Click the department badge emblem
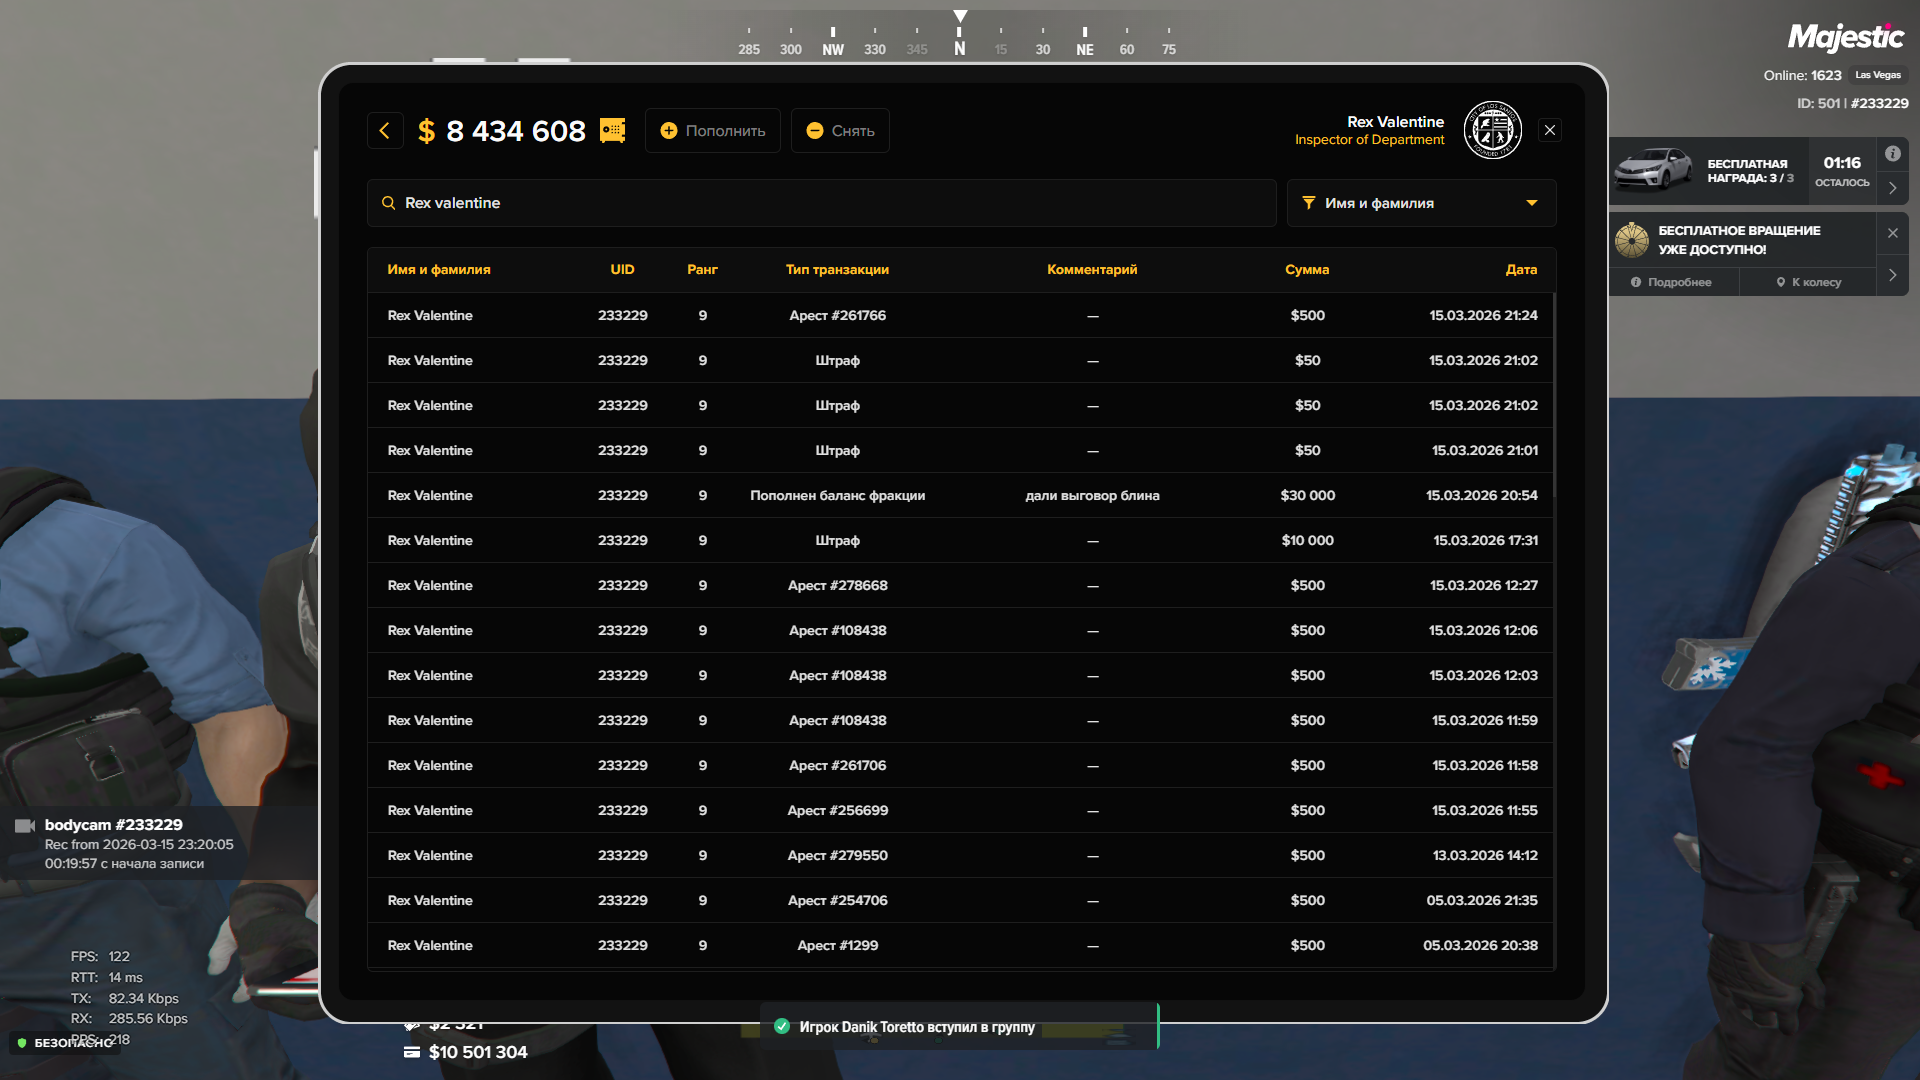 click(x=1492, y=131)
